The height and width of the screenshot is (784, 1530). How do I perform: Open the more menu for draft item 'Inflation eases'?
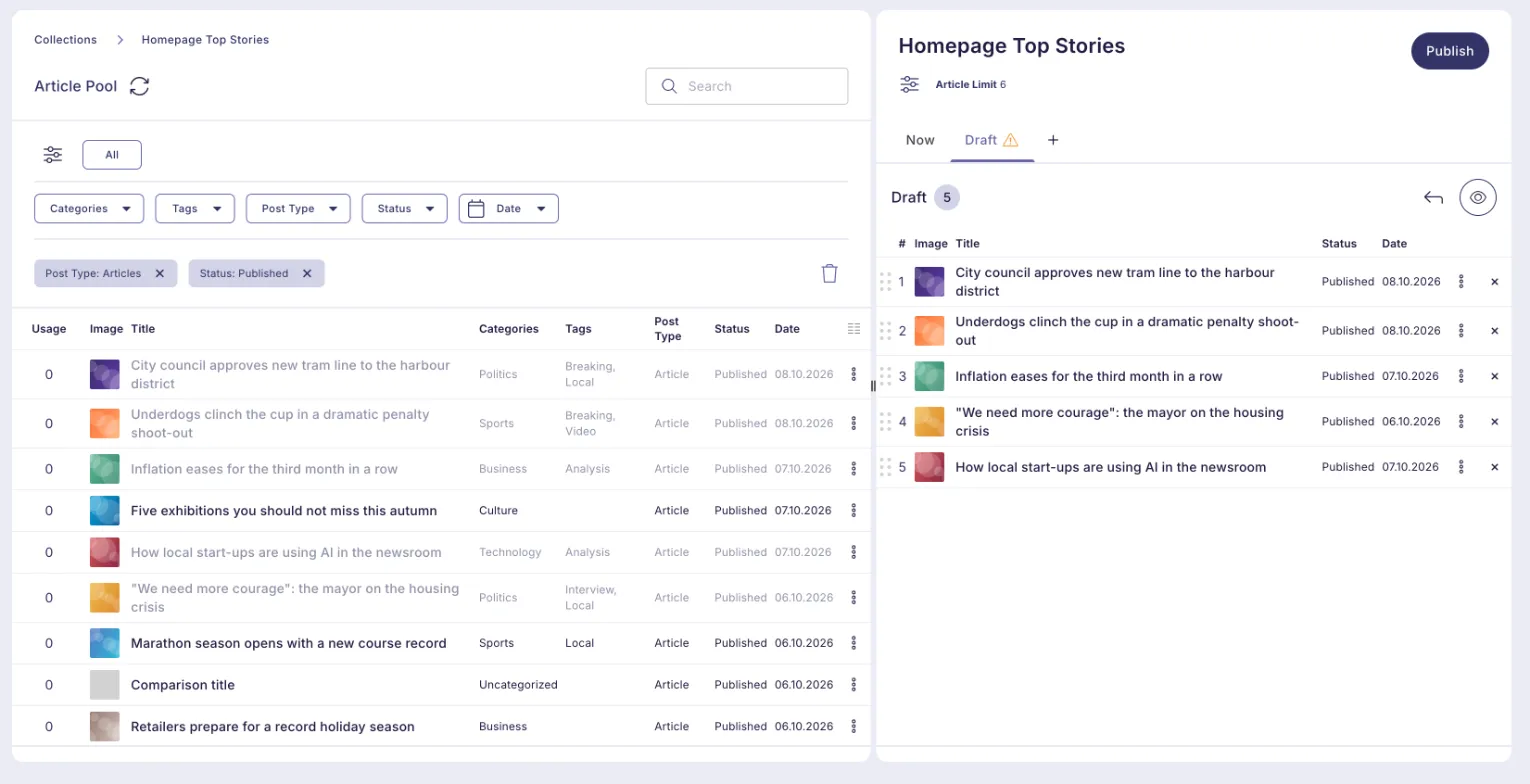[x=1461, y=376]
